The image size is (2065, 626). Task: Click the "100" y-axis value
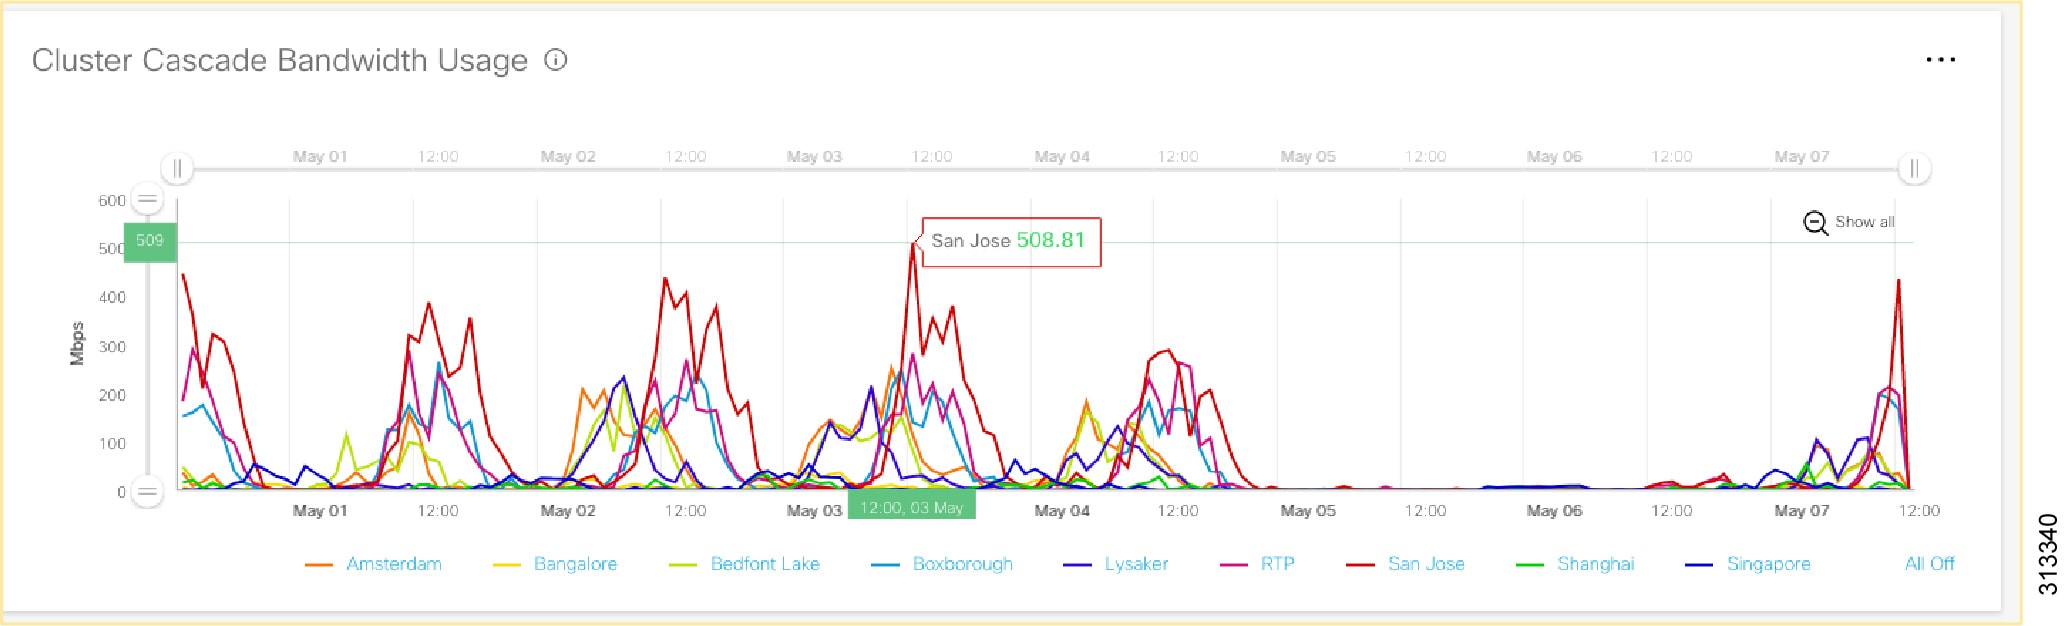pyautogui.click(x=112, y=443)
